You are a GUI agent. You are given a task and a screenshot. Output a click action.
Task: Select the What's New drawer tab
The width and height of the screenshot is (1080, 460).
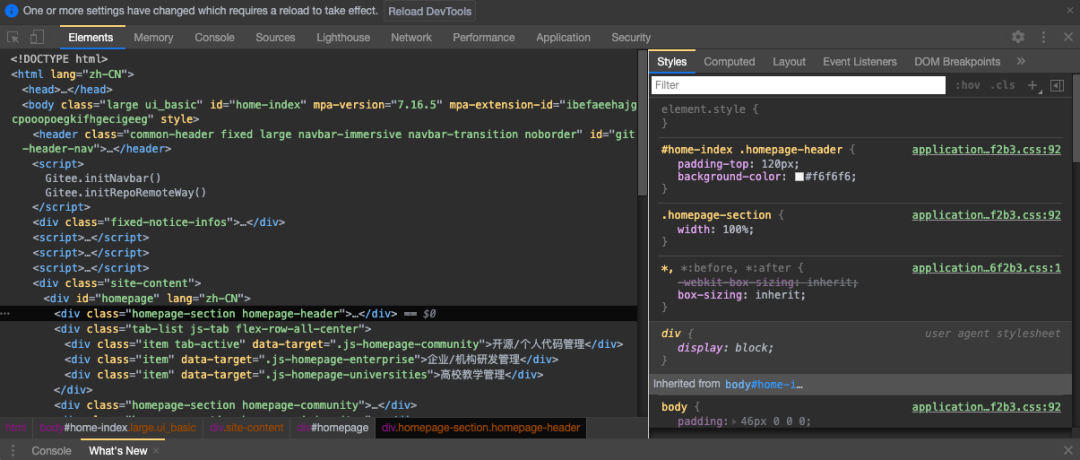coord(118,450)
